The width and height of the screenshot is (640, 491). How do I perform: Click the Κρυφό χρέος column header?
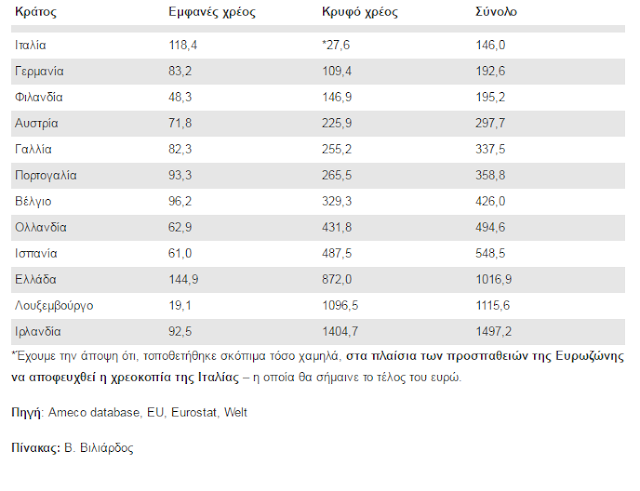360,12
